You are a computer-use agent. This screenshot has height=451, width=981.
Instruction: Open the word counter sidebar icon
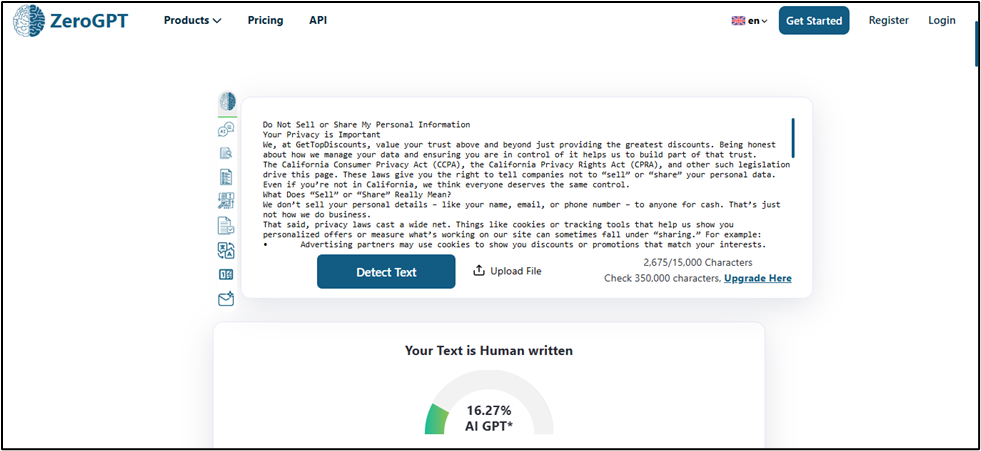[x=226, y=275]
